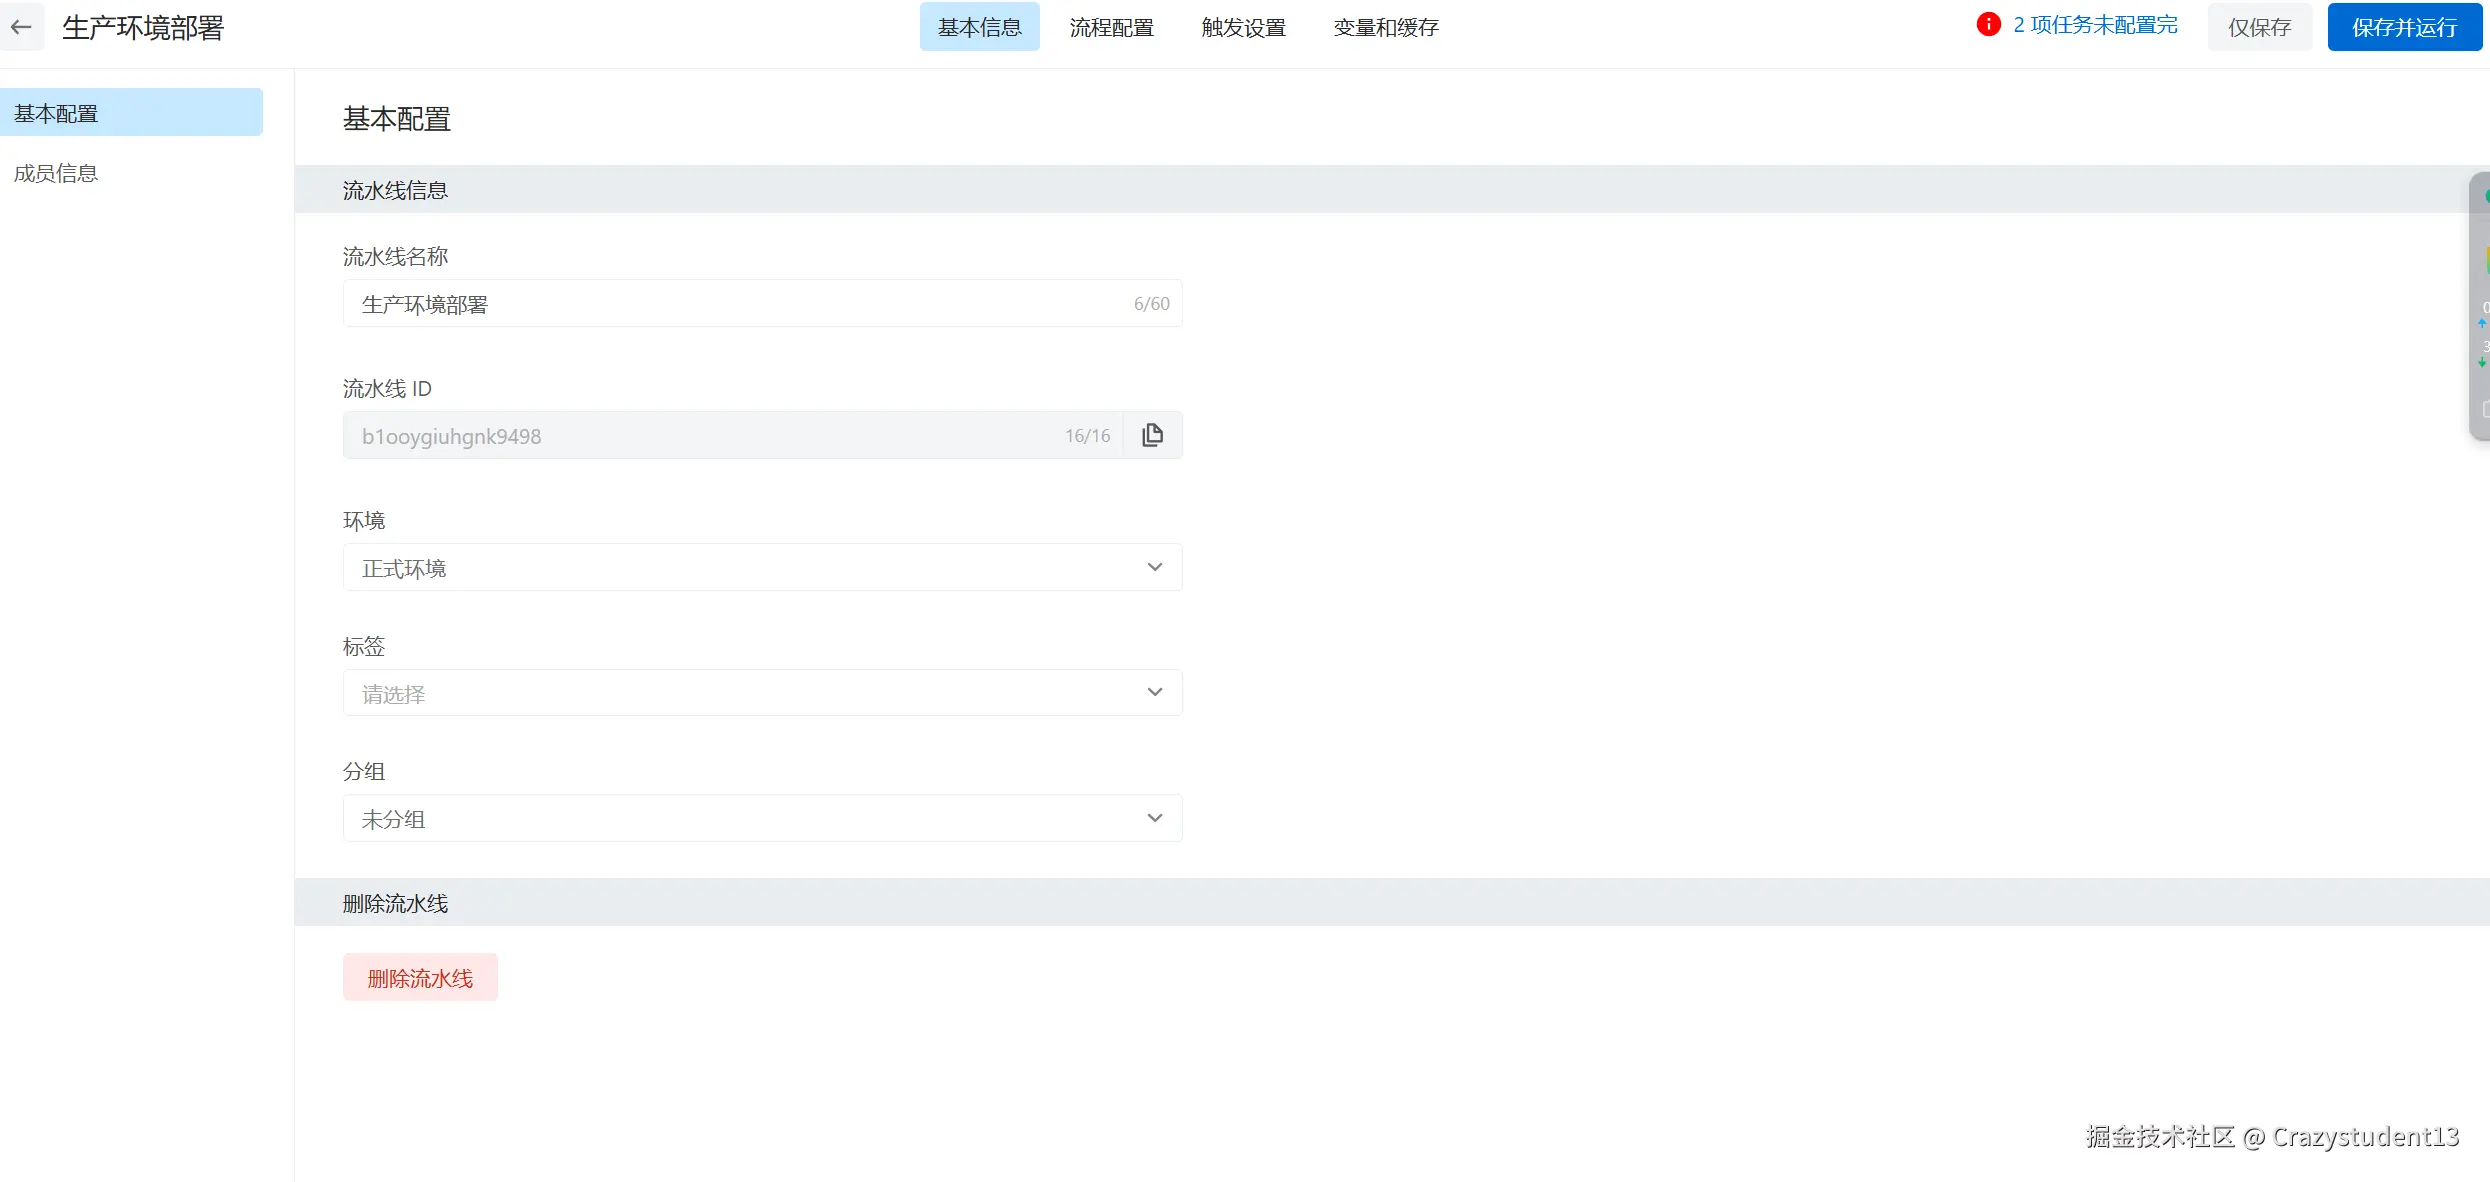Select the 基本信息 tab
The width and height of the screenshot is (2490, 1182).
(x=979, y=27)
